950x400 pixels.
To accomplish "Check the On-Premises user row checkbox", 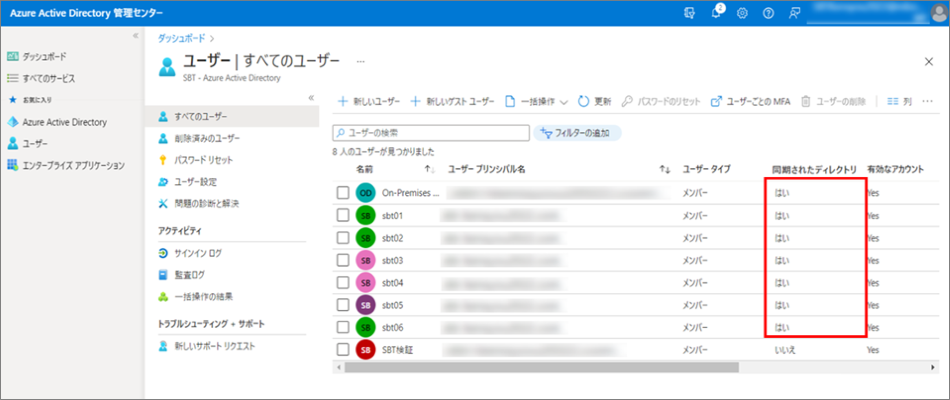I will (343, 193).
